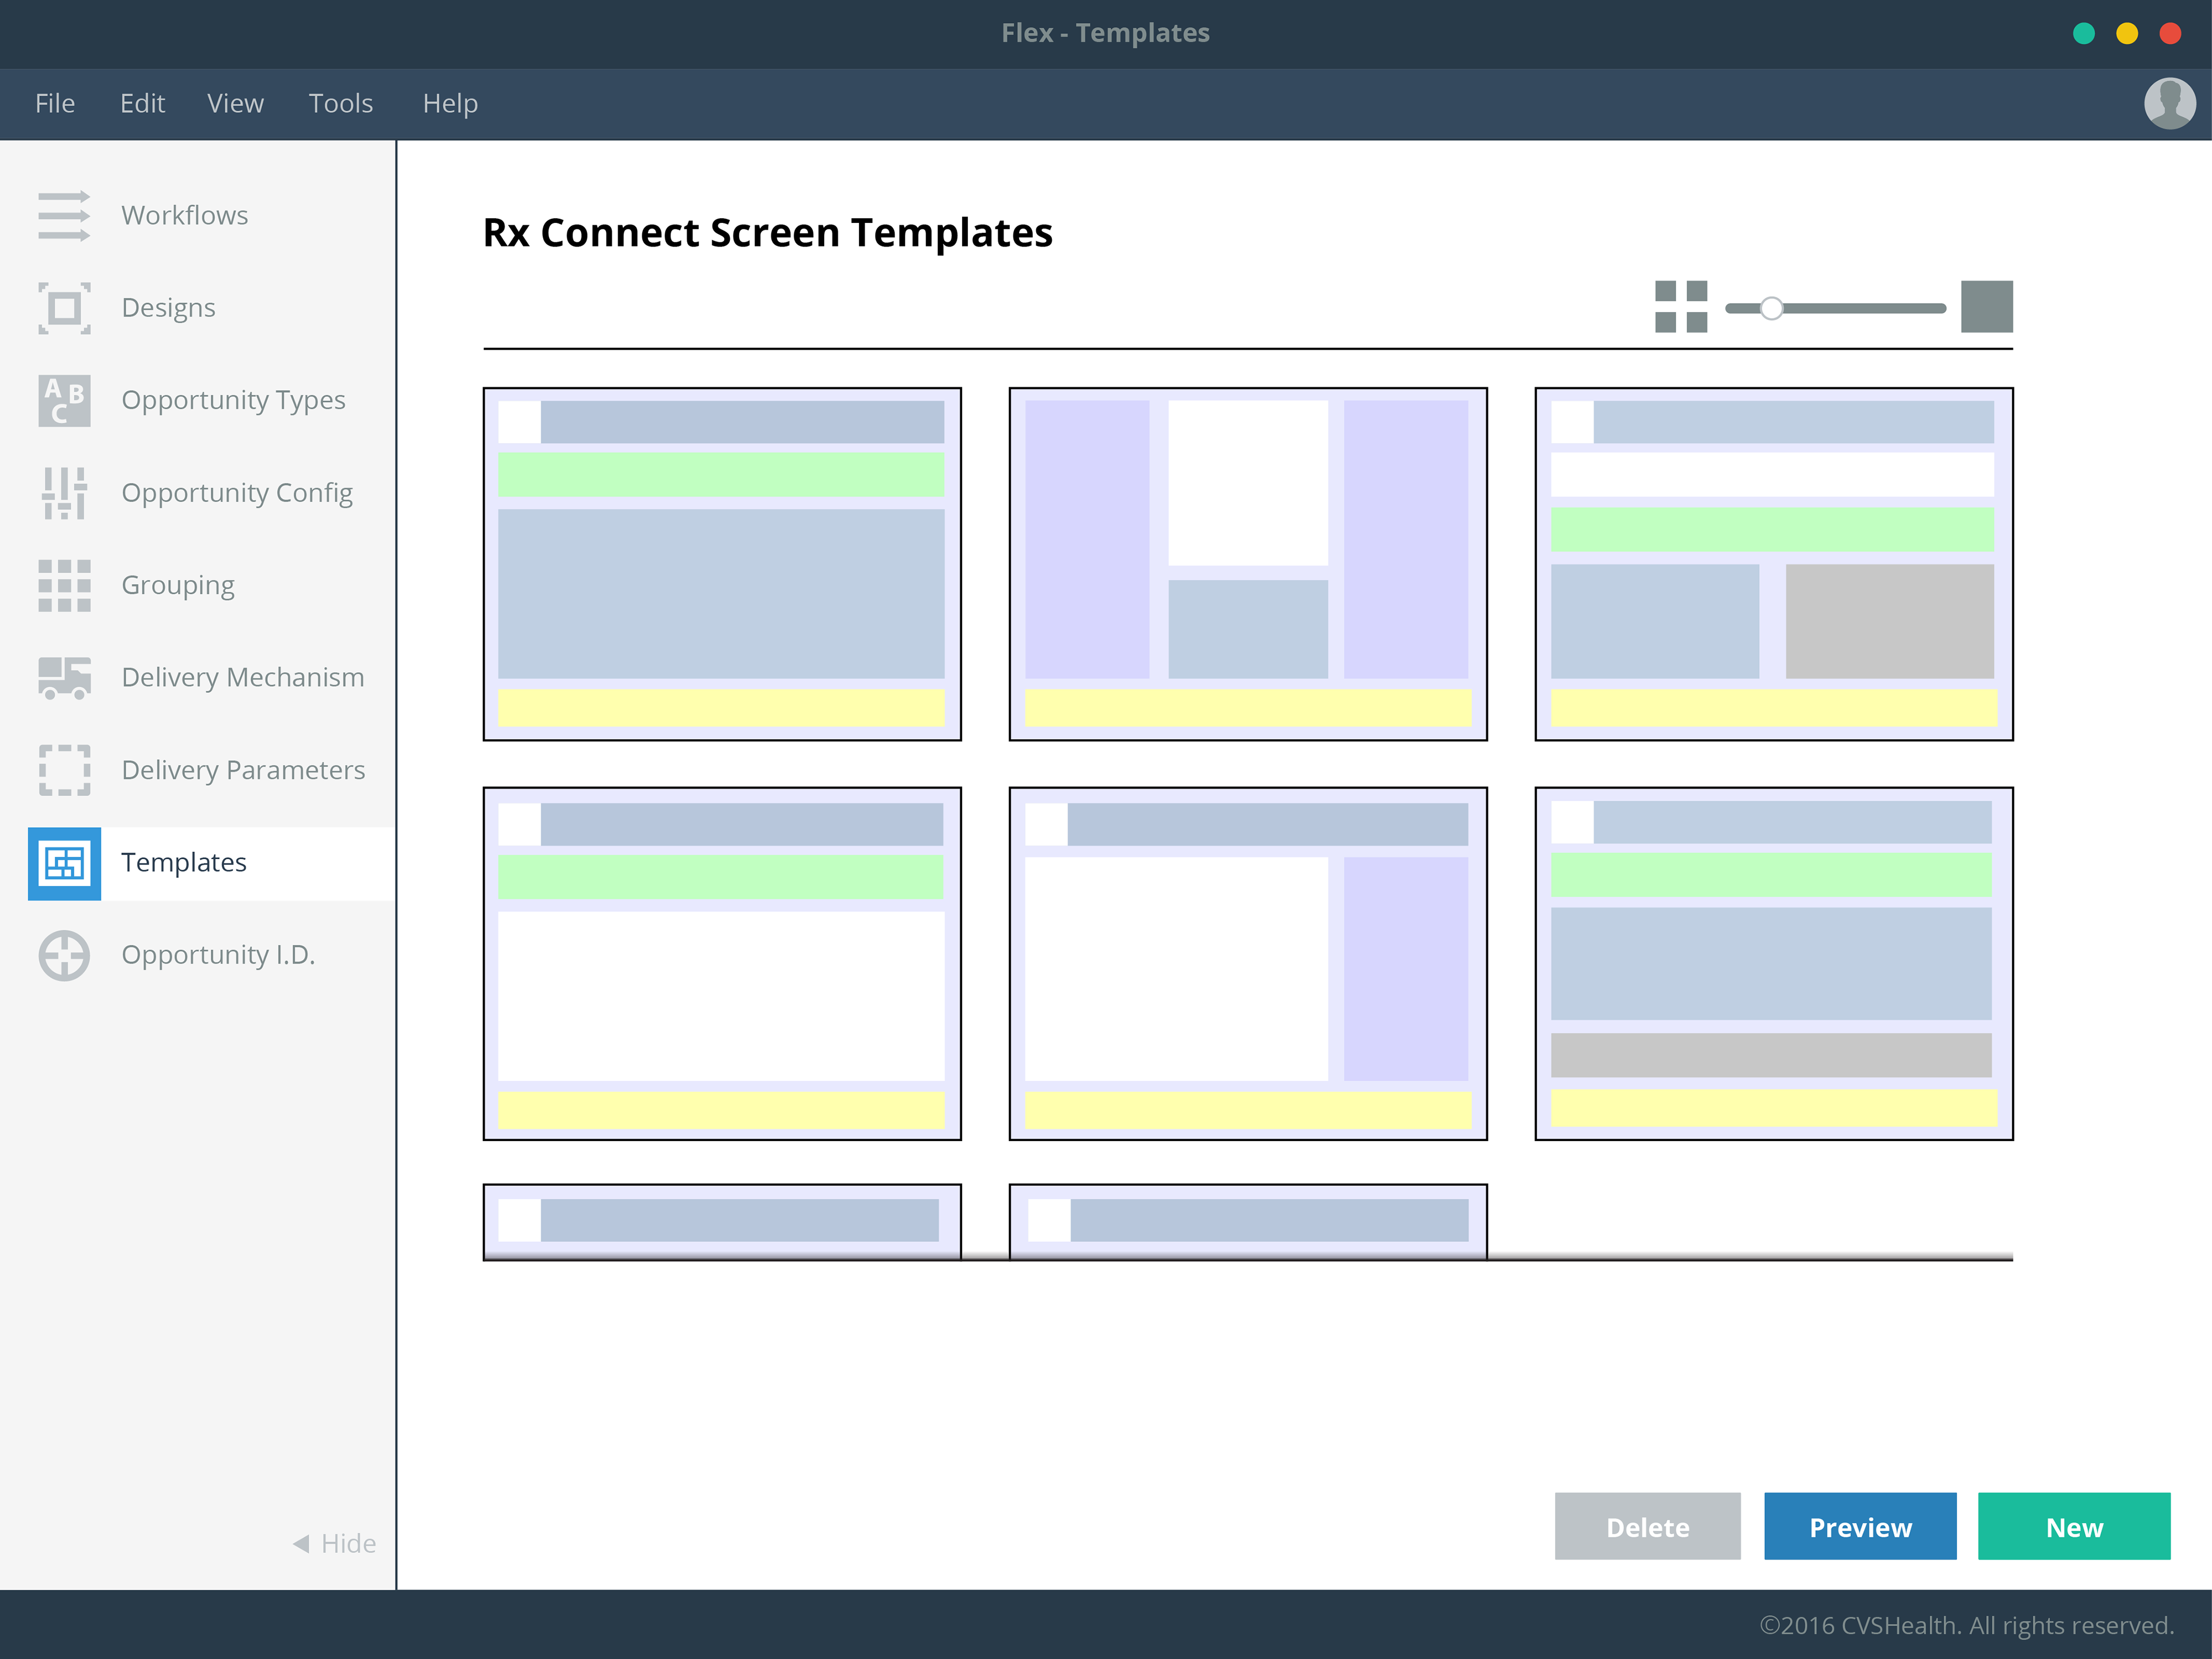This screenshot has width=2212, height=1659.
Task: Open the user profile avatar
Action: [x=2169, y=103]
